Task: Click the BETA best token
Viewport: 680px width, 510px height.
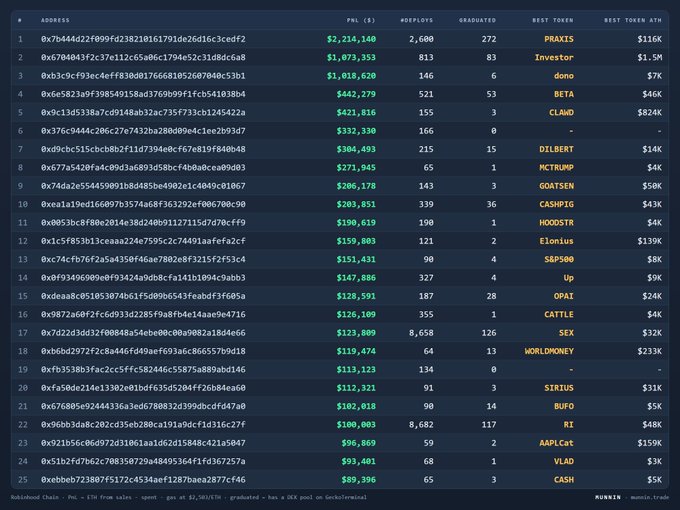Action: 564,94
